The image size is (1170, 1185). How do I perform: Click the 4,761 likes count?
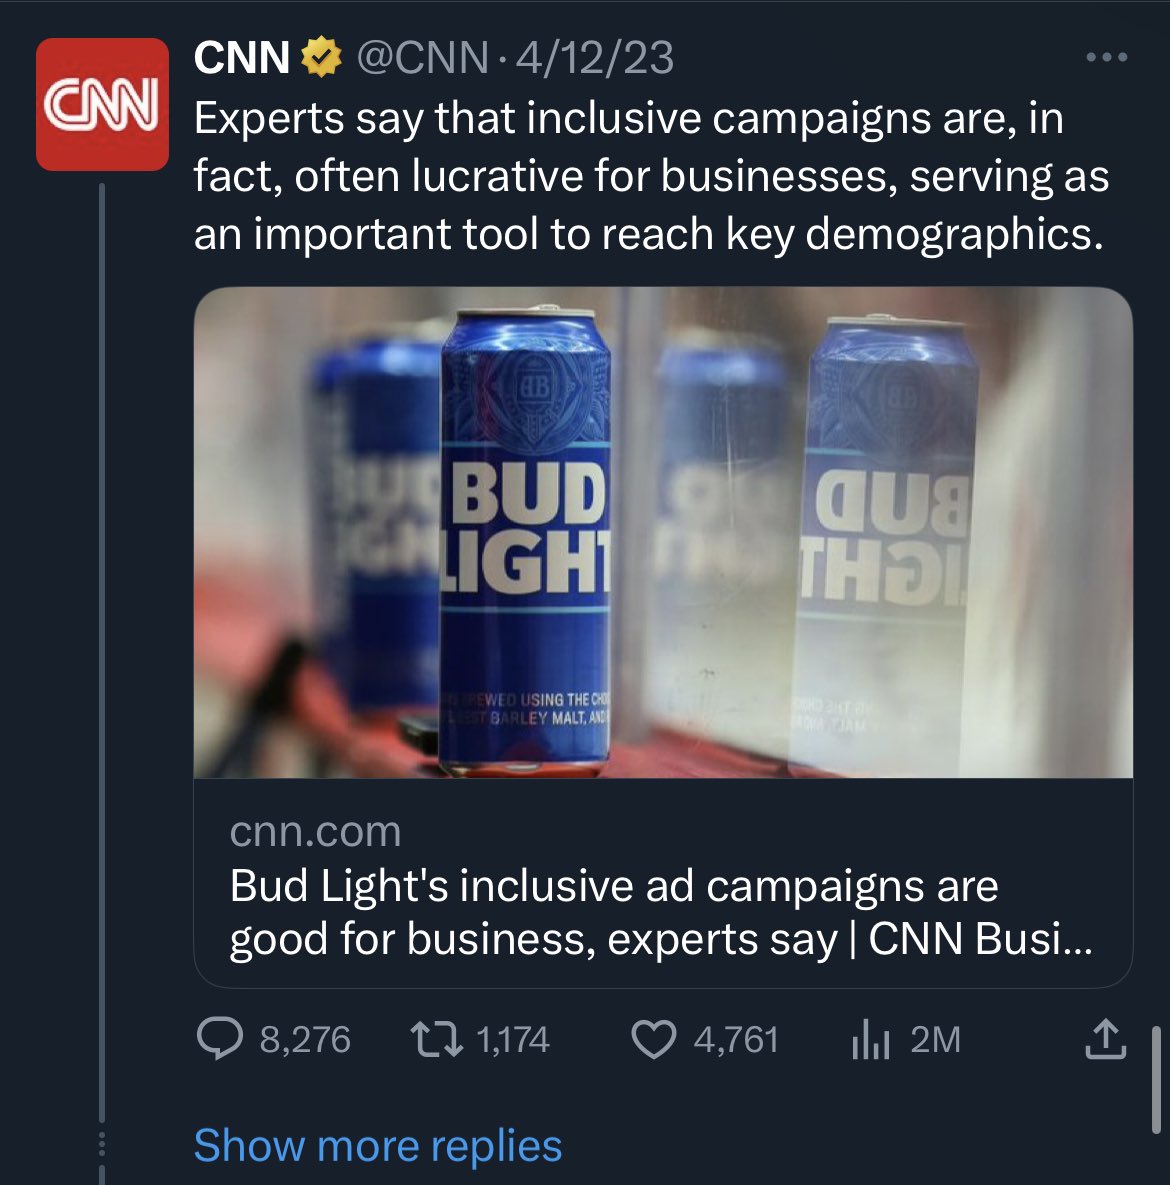(736, 1040)
